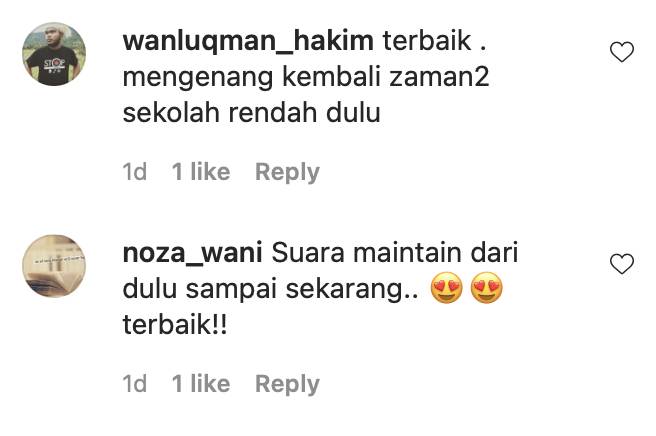The image size is (656, 436).
Task: Open wanluqman_hakim's profile picture
Action: pyautogui.click(x=54, y=54)
